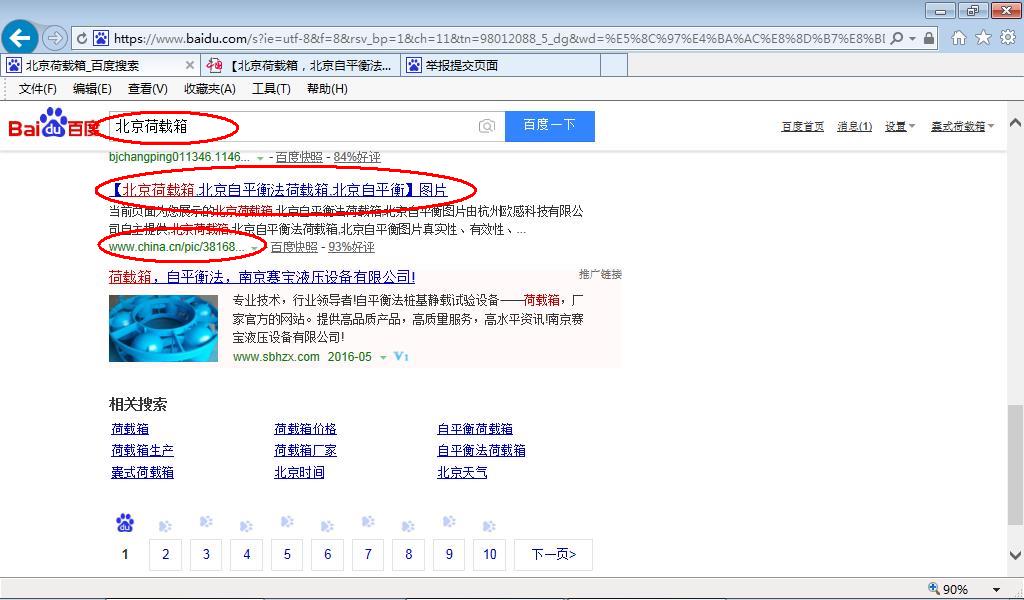Click related search 荷载箱厂家
The image size is (1024, 600).
tap(305, 450)
